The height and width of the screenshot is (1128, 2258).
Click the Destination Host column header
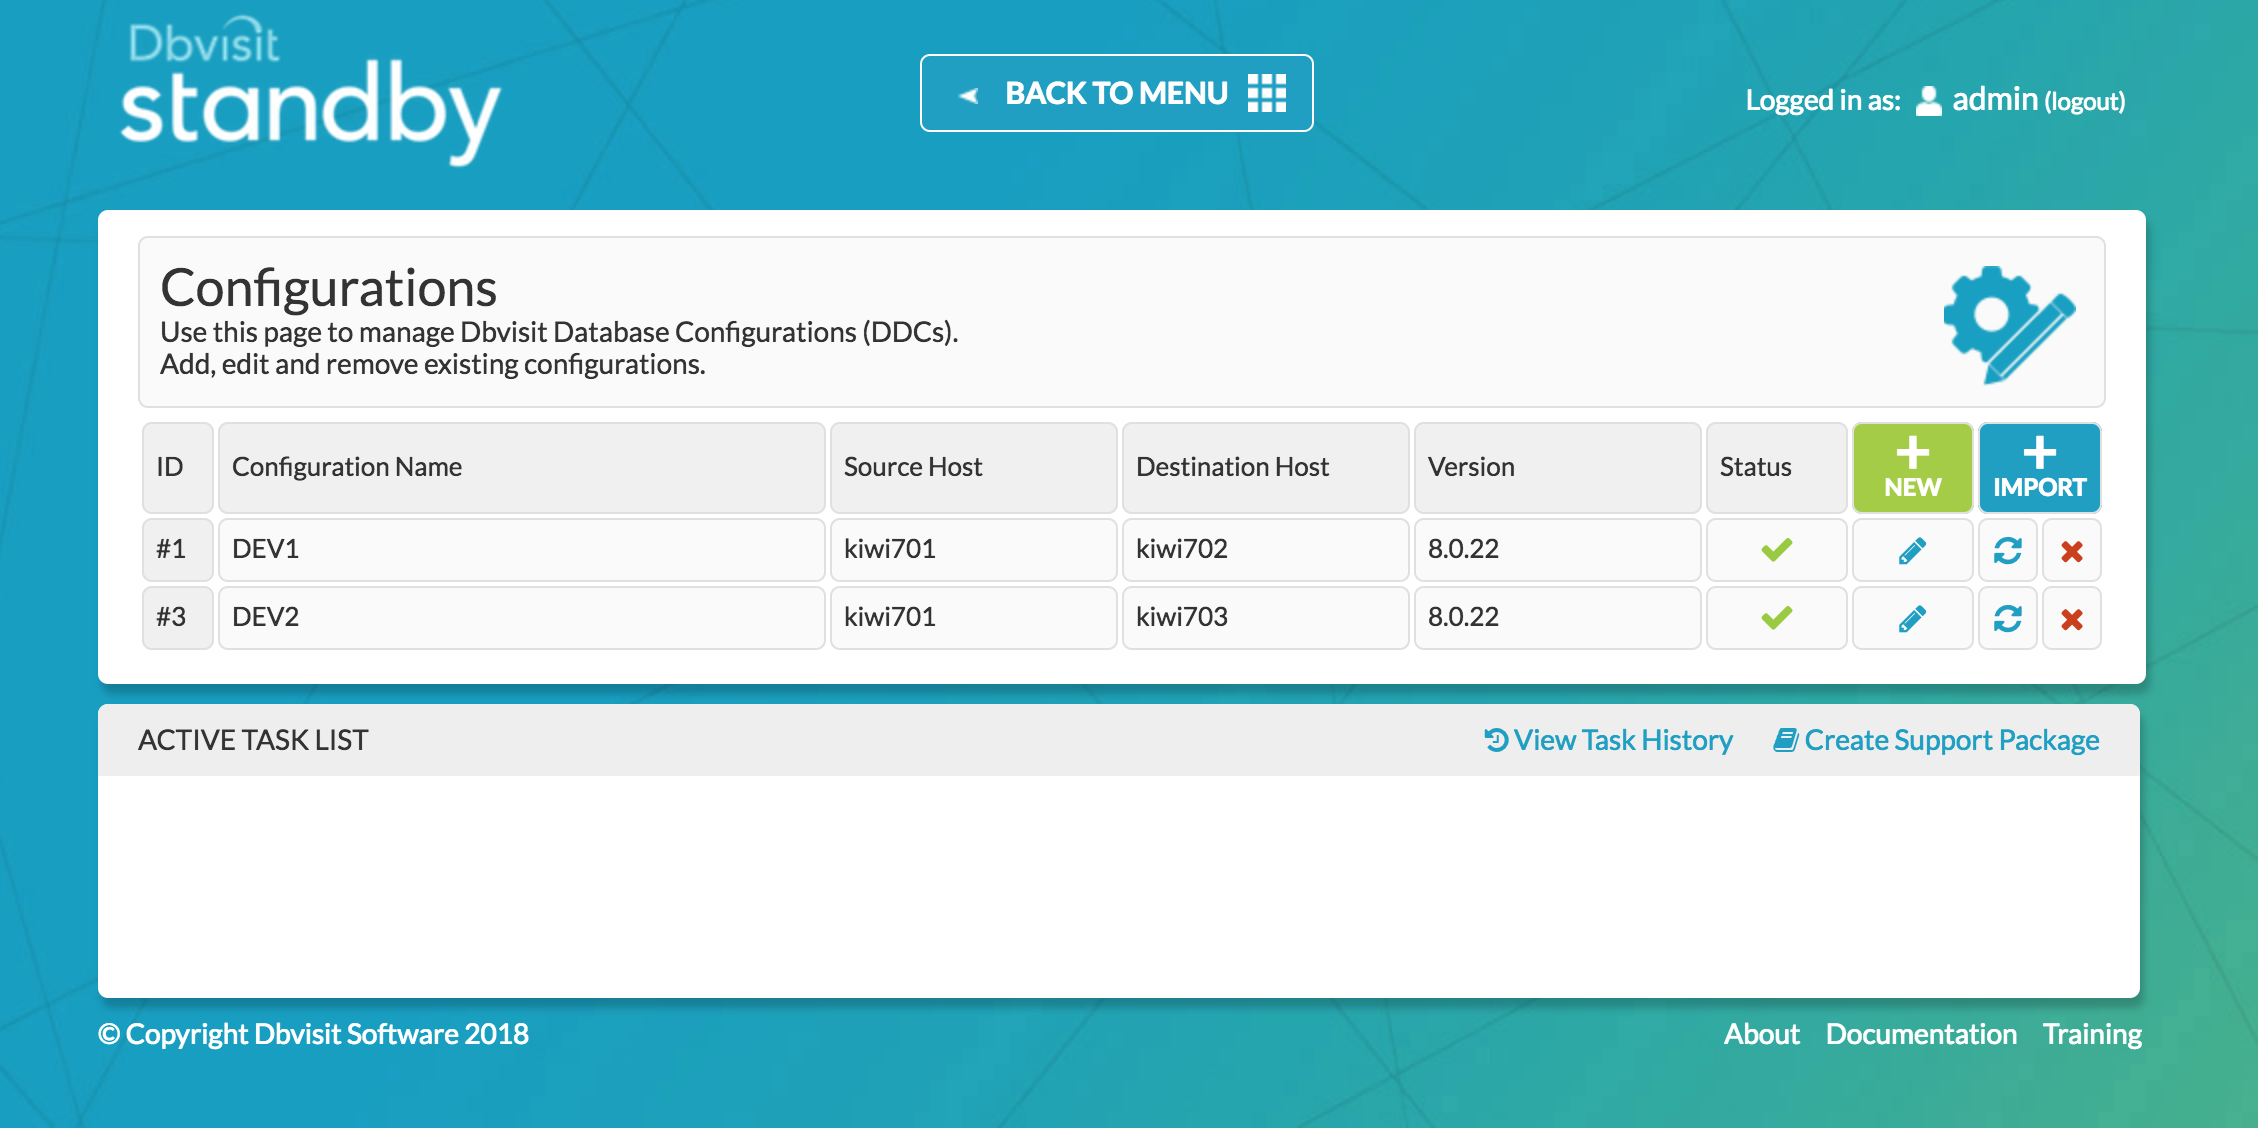pos(1265,467)
